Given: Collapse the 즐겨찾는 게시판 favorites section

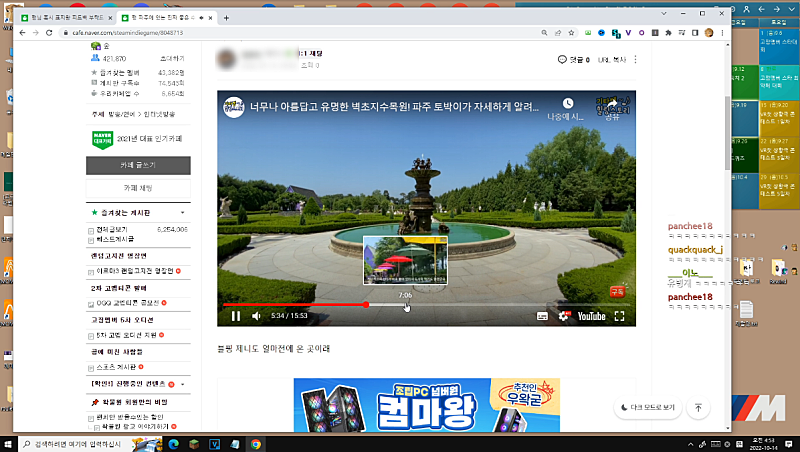Looking at the screenshot, I should click(x=182, y=213).
